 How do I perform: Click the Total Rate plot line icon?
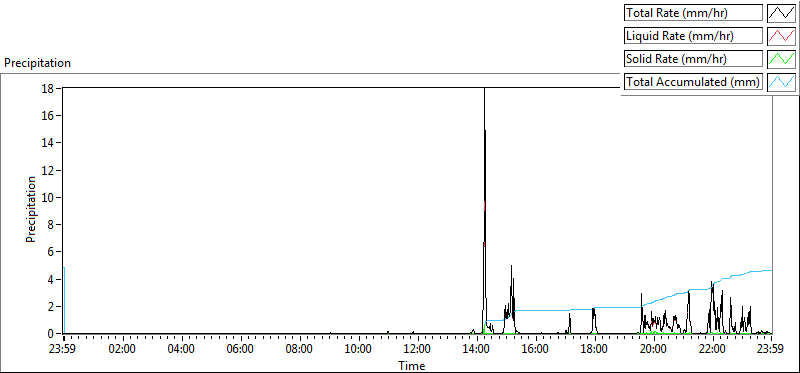[781, 13]
